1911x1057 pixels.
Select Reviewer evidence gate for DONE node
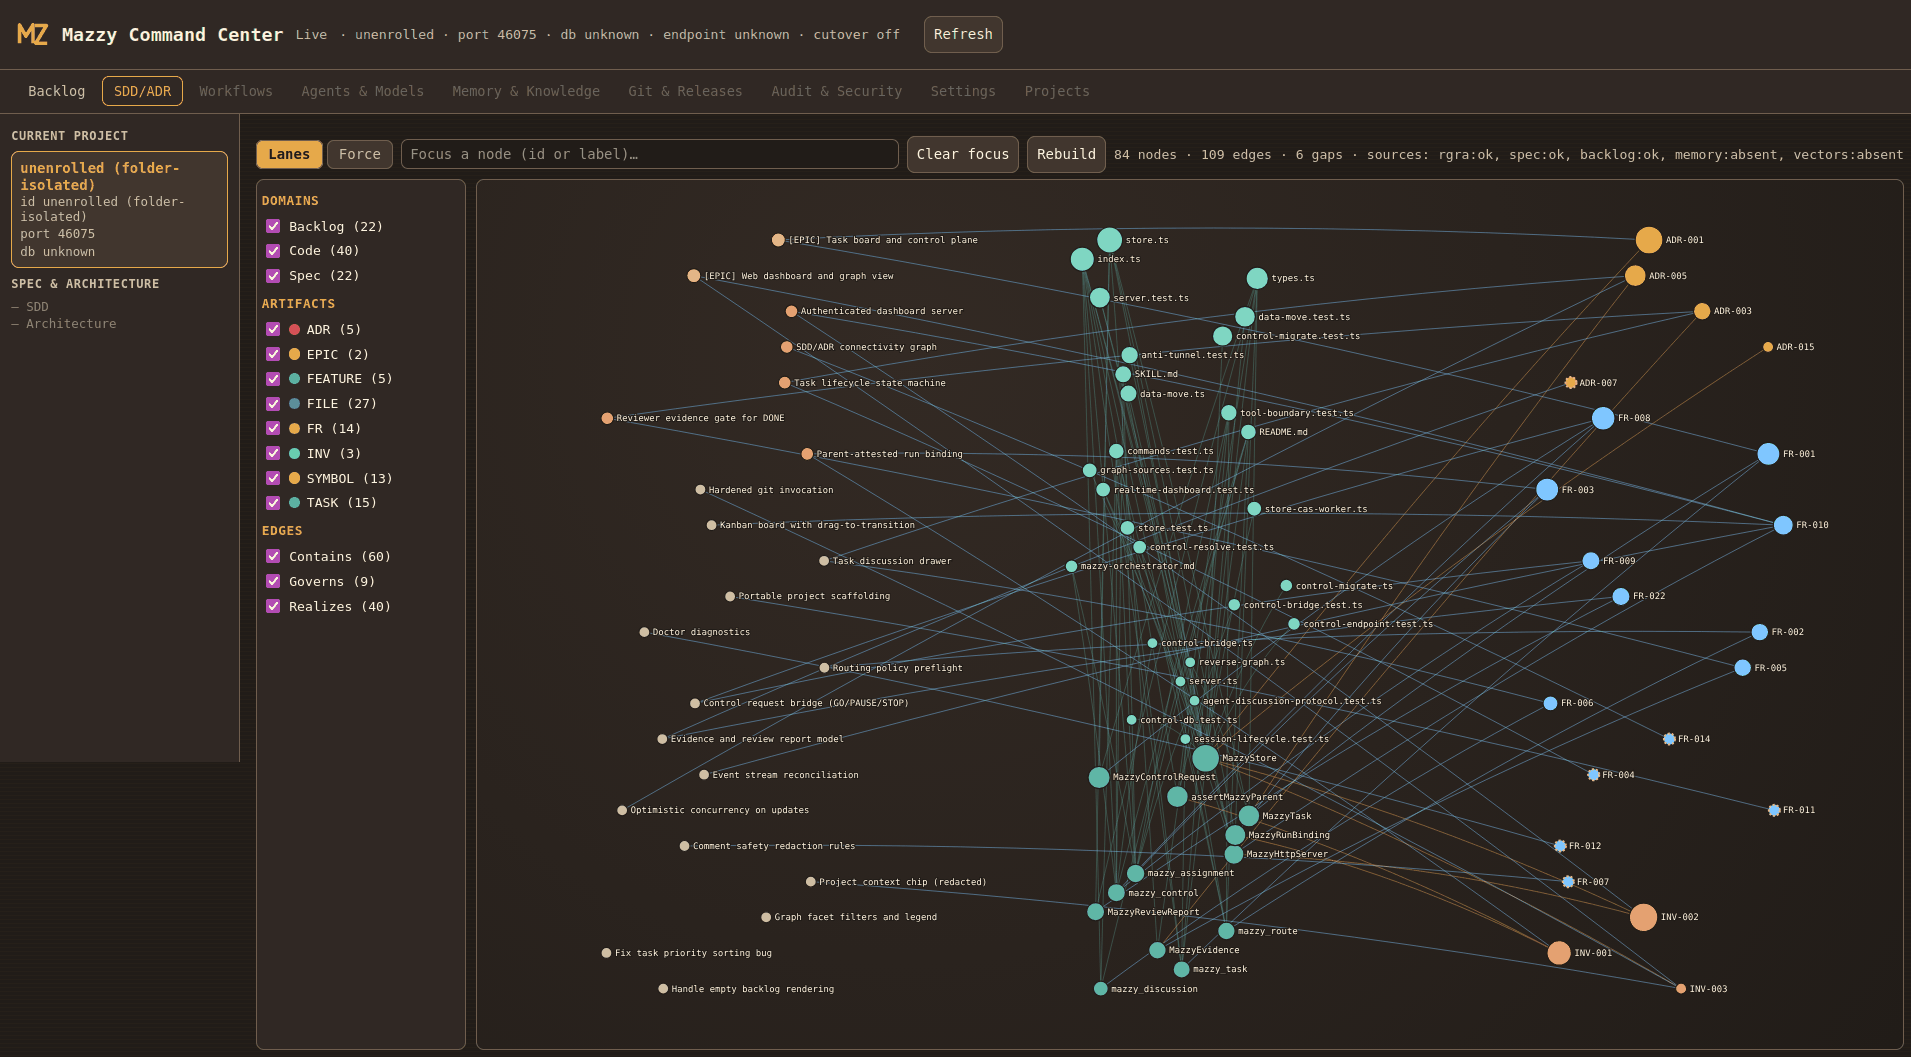607,418
